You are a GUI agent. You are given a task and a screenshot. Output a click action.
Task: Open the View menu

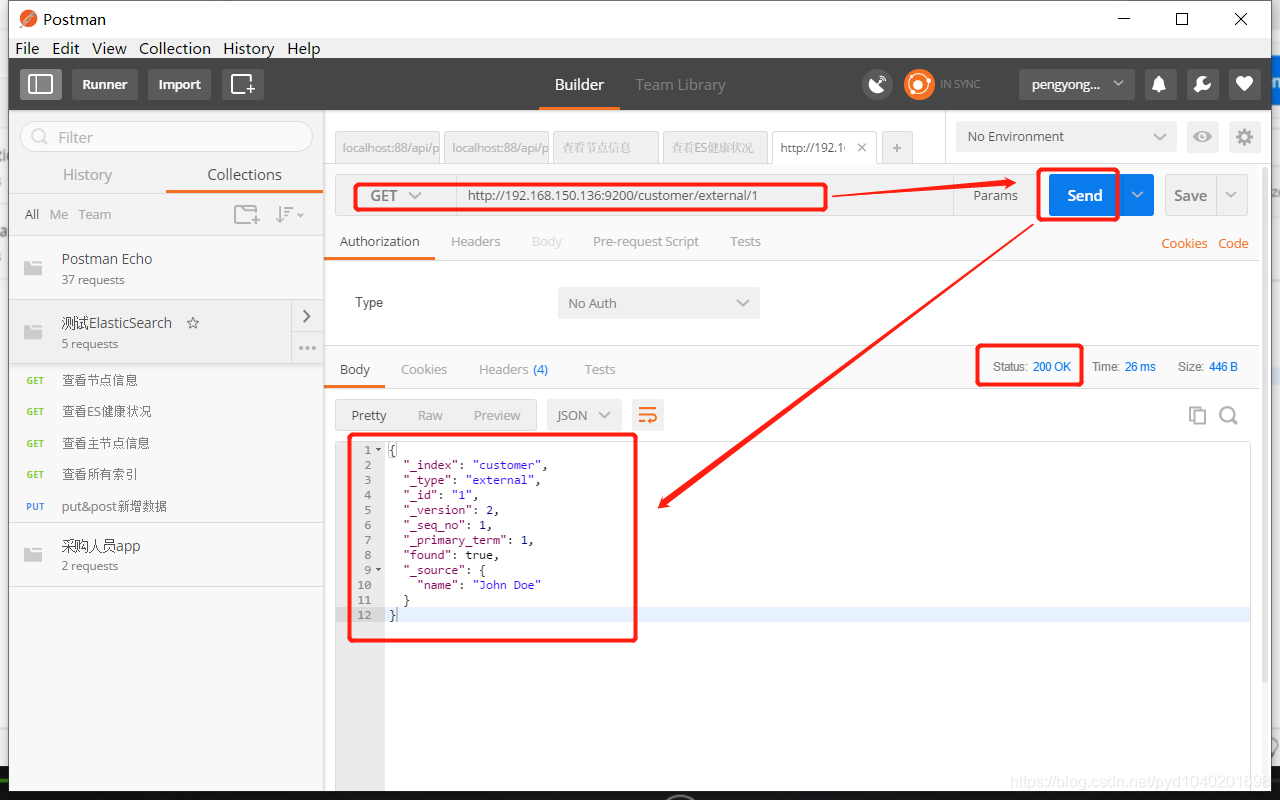tap(109, 48)
